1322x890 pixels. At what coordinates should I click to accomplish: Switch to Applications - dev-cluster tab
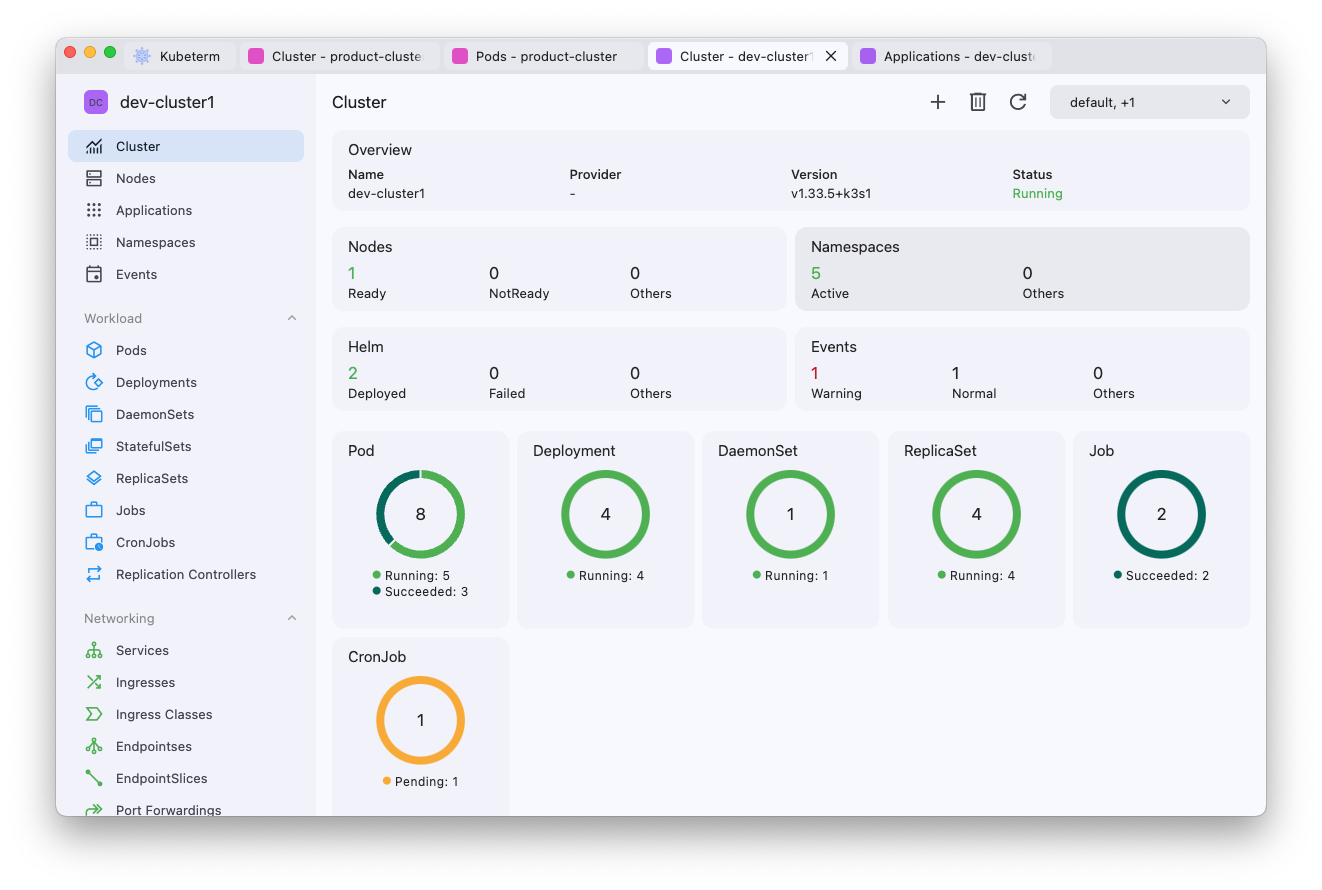pos(952,56)
